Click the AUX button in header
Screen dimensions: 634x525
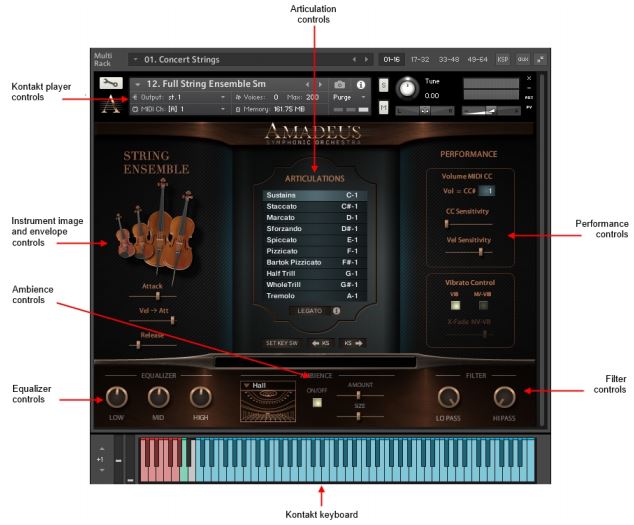click(523, 59)
